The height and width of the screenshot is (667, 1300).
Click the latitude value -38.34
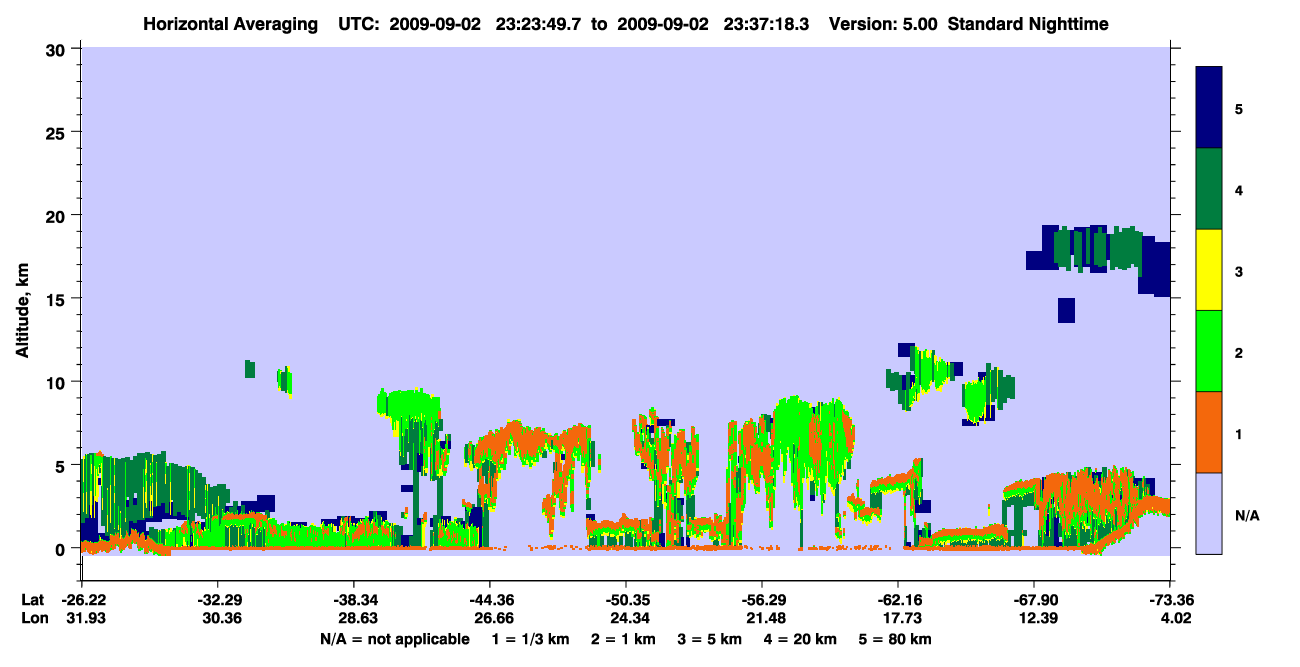coord(354,600)
